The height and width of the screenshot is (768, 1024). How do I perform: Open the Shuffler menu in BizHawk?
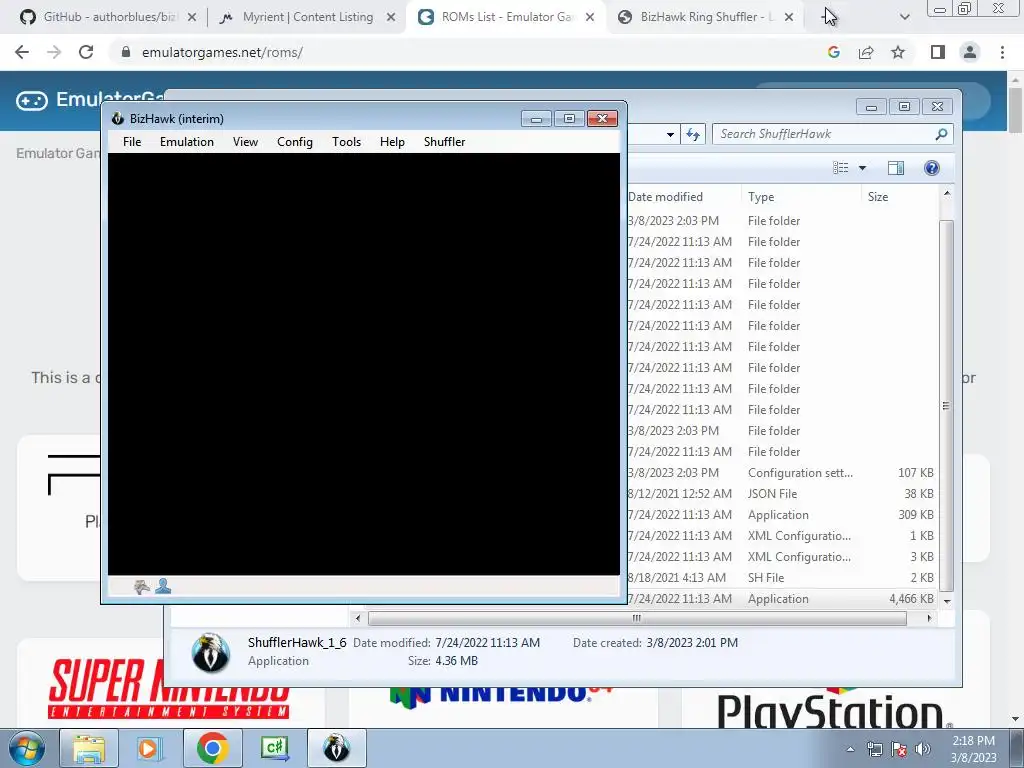coord(445,142)
